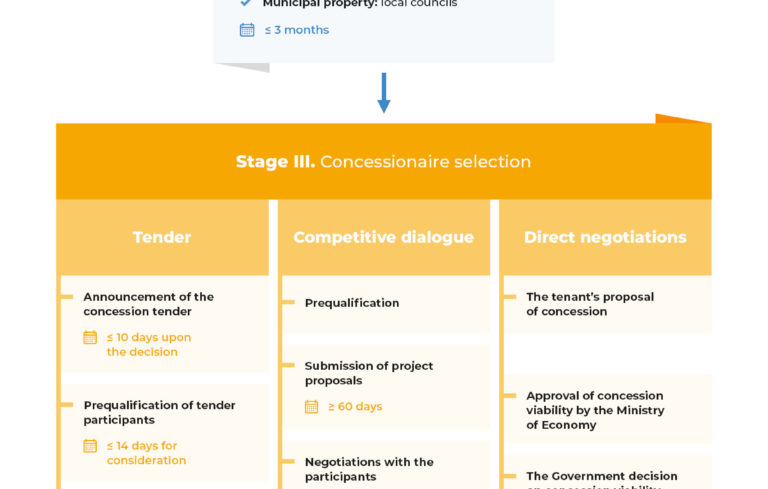Click calendar icon beside ≥ 60 days

[x=312, y=407]
